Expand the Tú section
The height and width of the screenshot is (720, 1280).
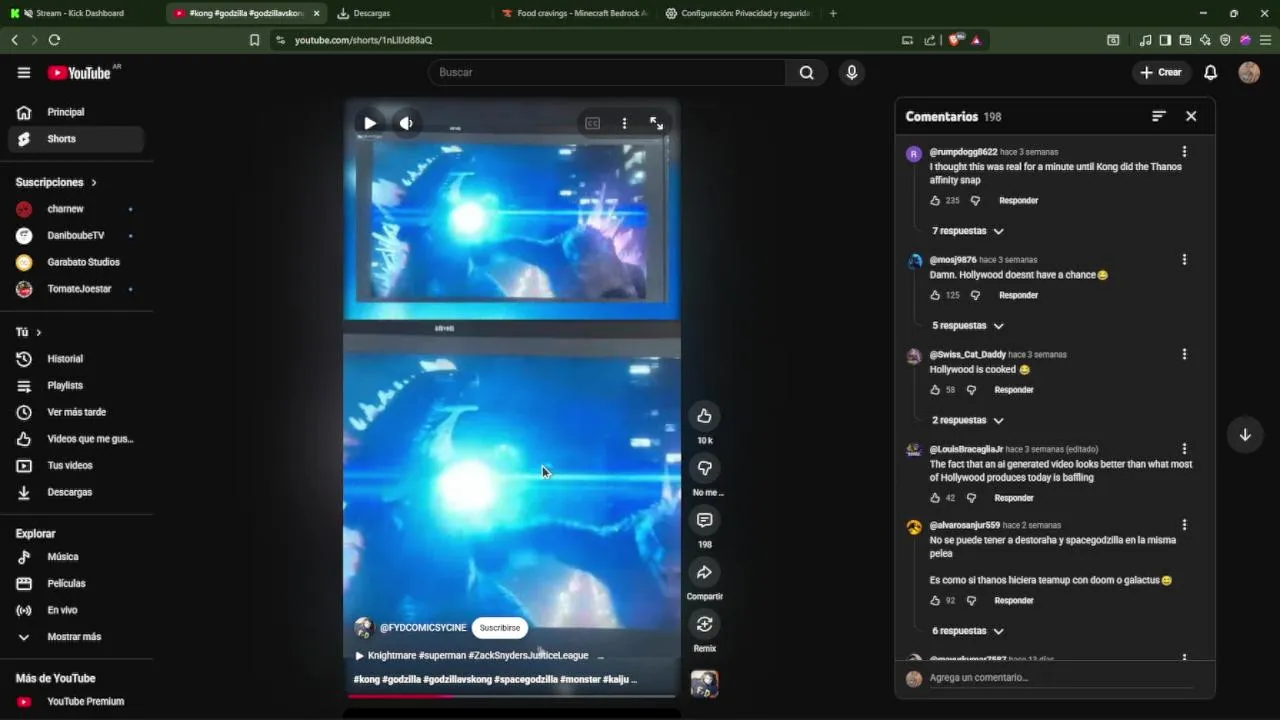click(29, 332)
